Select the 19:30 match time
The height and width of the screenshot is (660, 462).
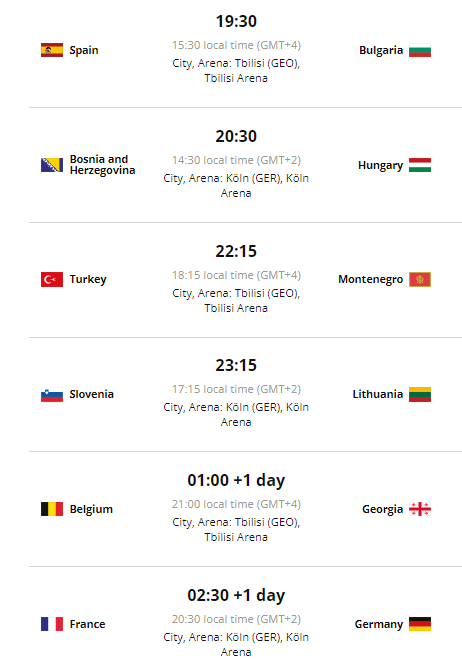click(236, 21)
